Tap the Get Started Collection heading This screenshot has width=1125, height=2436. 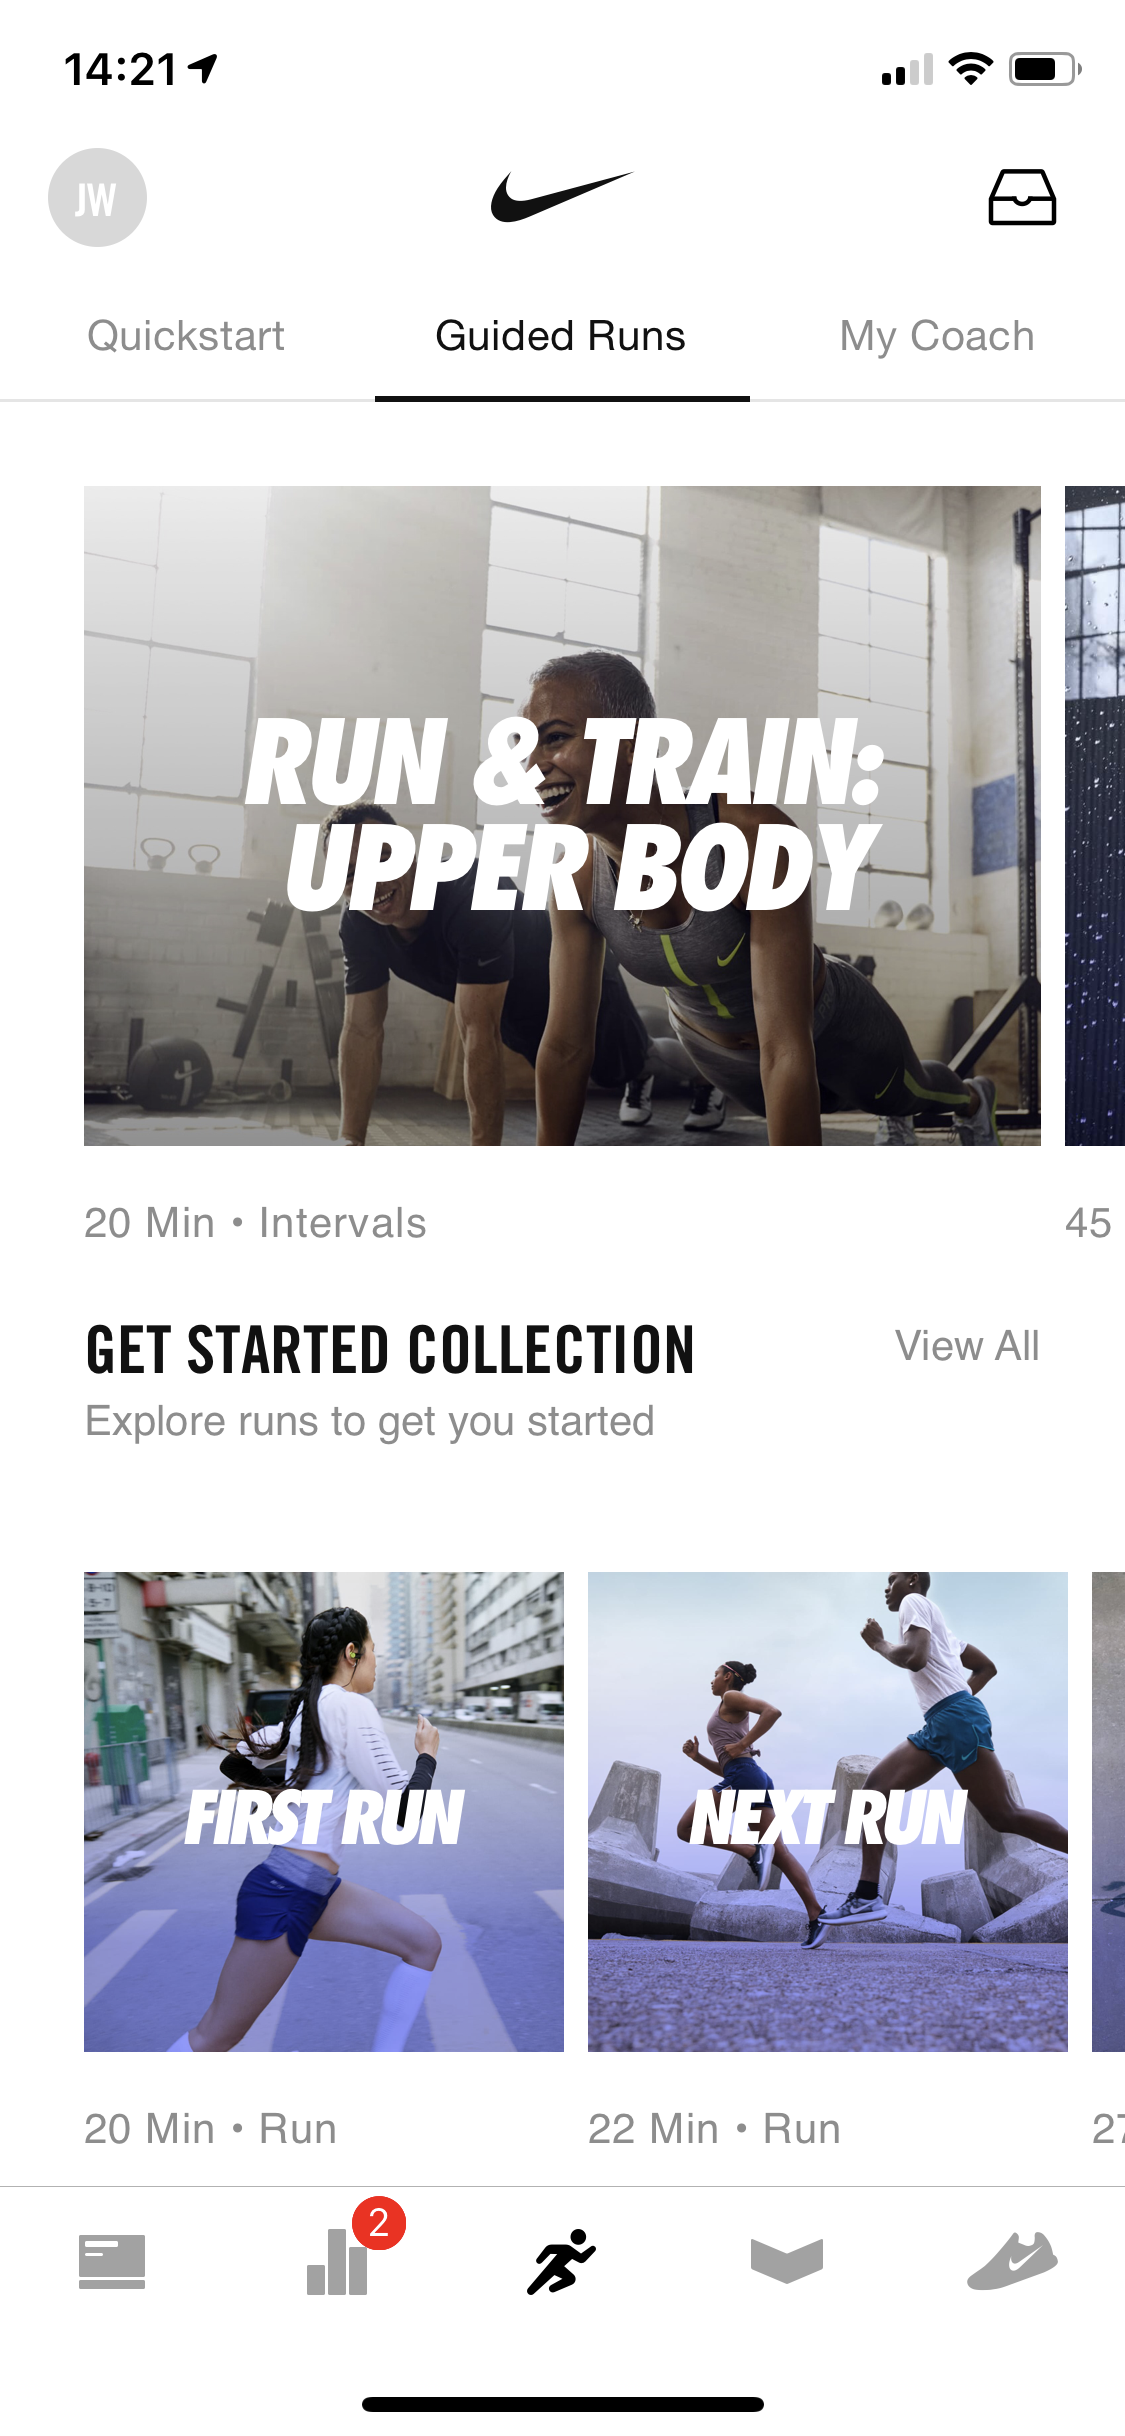pos(390,1350)
